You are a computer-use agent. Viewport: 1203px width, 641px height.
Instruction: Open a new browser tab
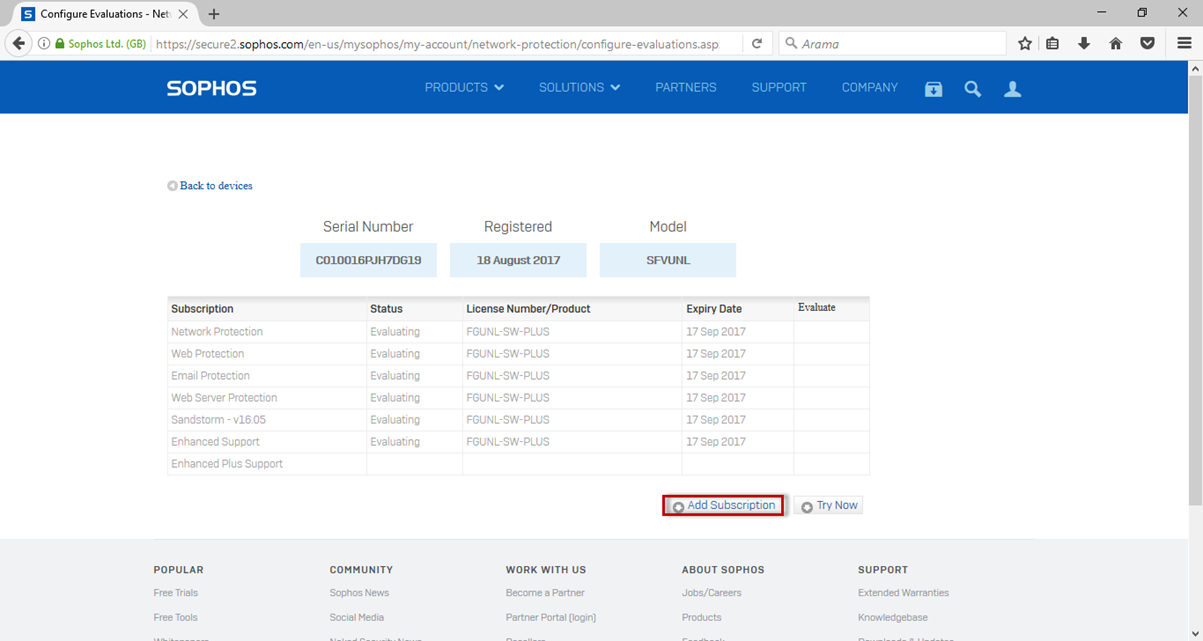click(214, 14)
